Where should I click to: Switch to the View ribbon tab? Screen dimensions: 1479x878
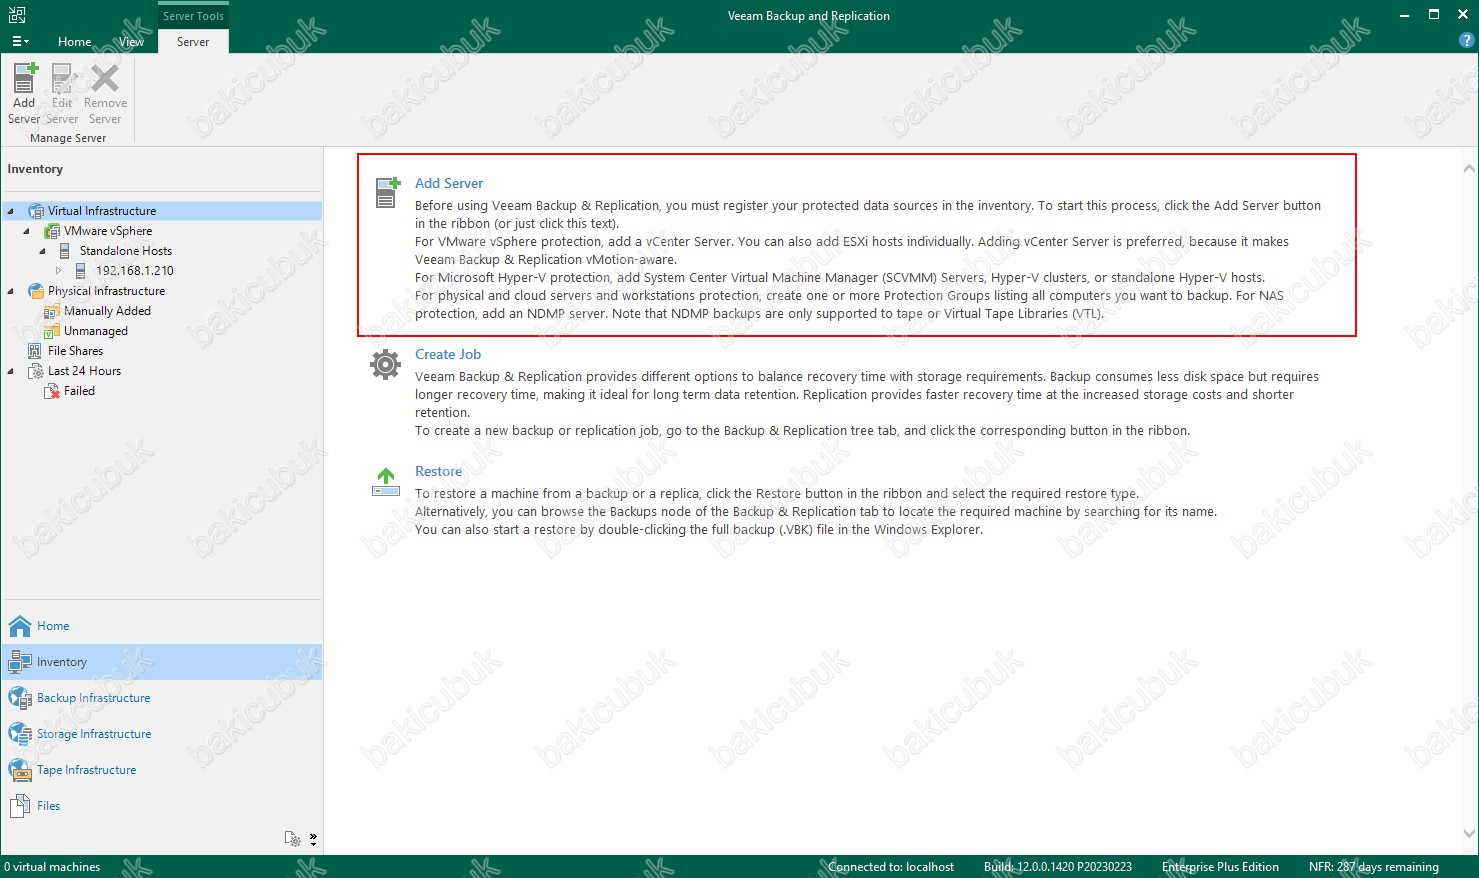pyautogui.click(x=131, y=41)
